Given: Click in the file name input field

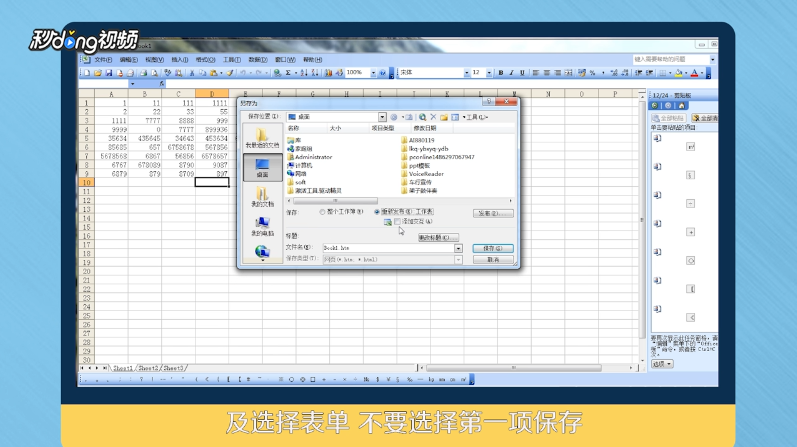Looking at the screenshot, I should coord(388,248).
